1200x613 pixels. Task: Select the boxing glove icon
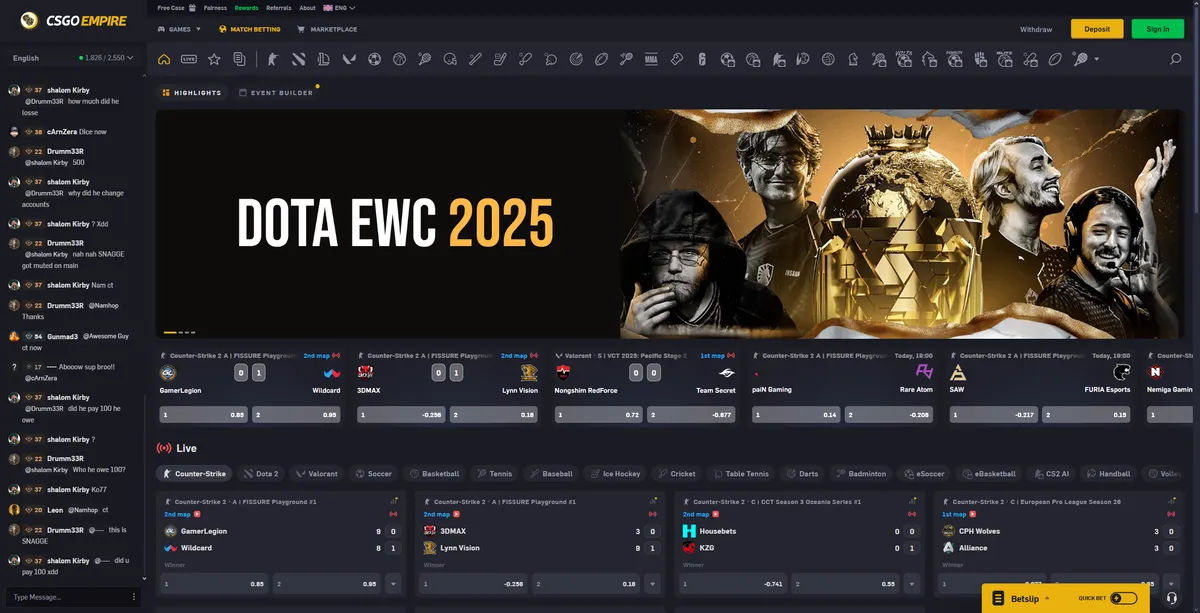677,59
